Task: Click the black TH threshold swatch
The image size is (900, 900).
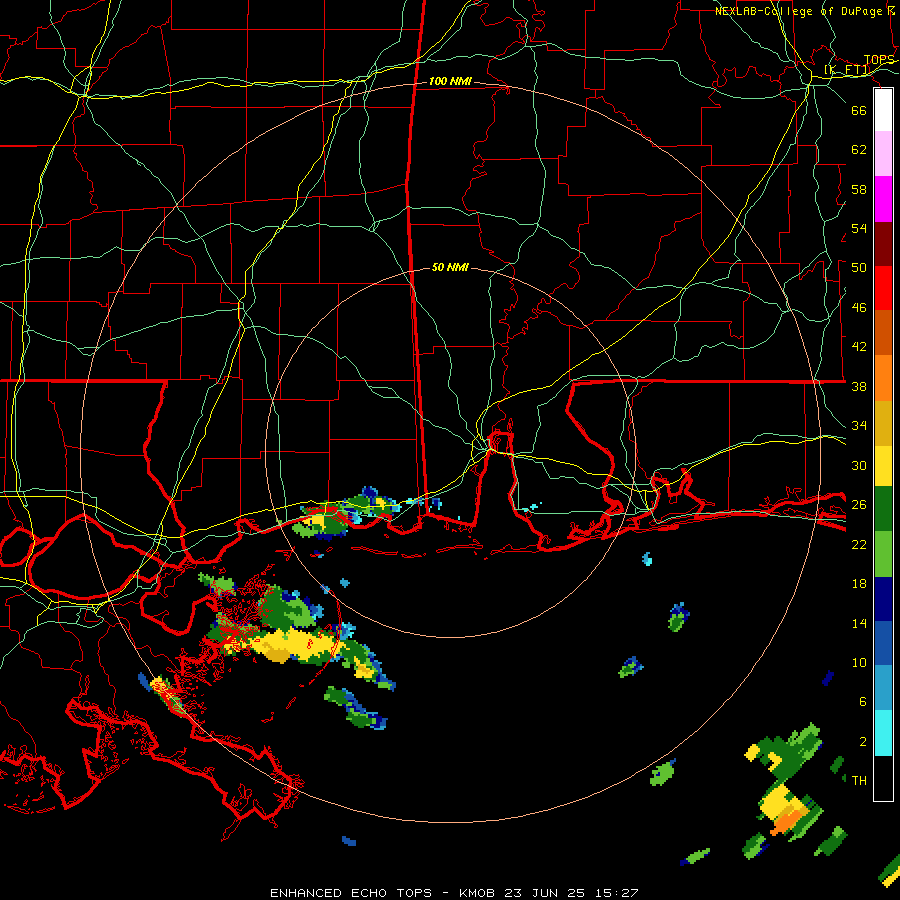Action: coord(883,778)
